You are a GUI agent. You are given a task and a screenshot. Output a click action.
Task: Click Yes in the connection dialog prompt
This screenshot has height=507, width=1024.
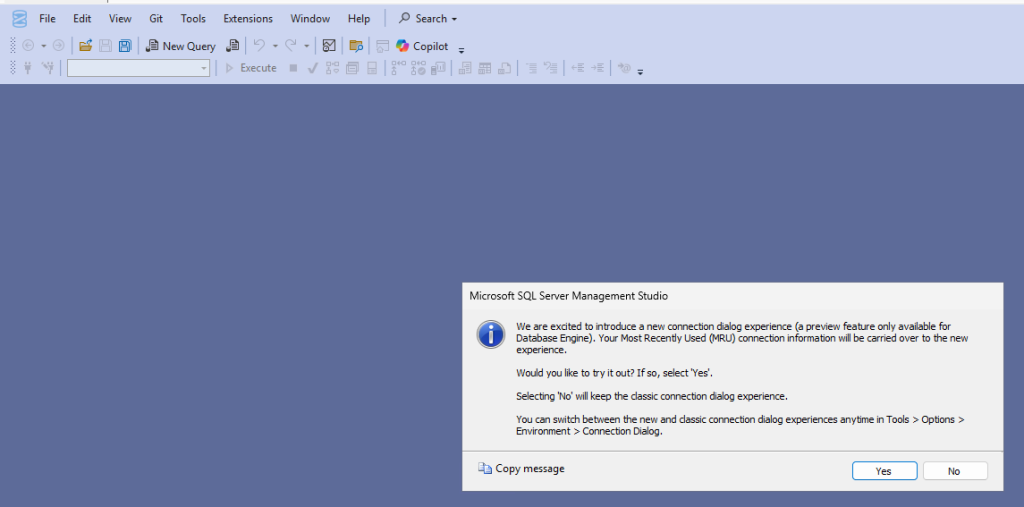(884, 471)
